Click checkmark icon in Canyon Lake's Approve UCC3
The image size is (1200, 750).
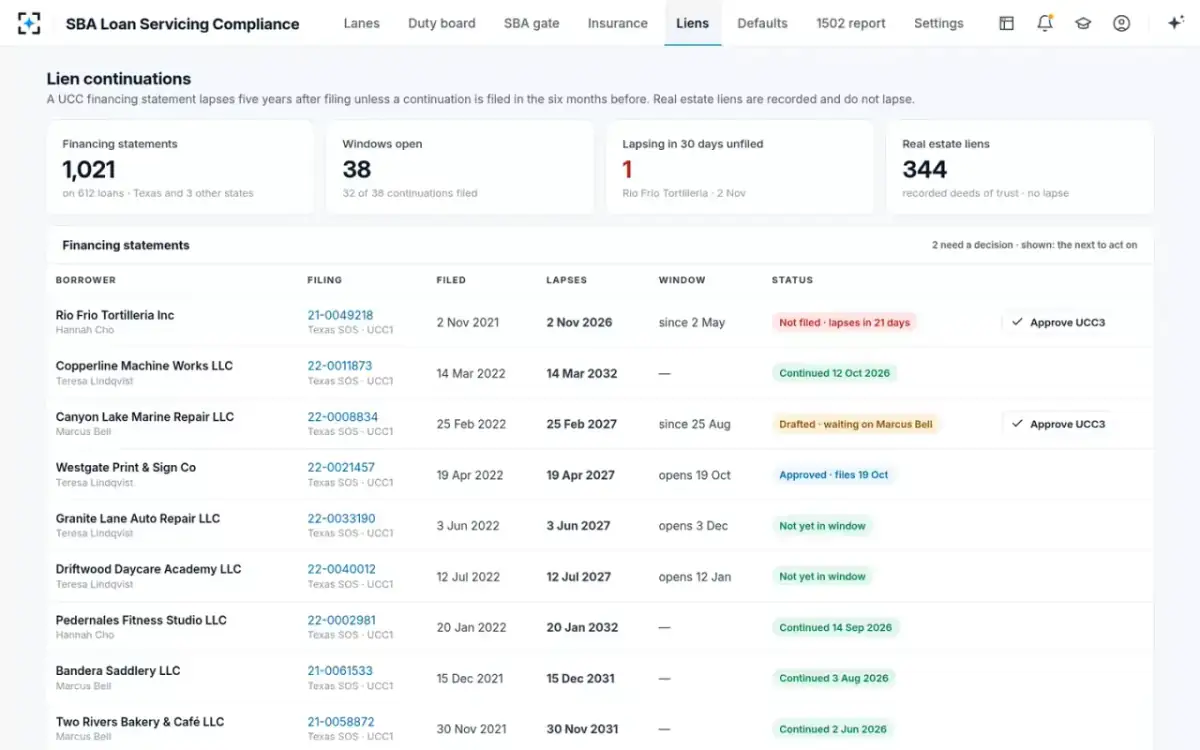point(1017,424)
